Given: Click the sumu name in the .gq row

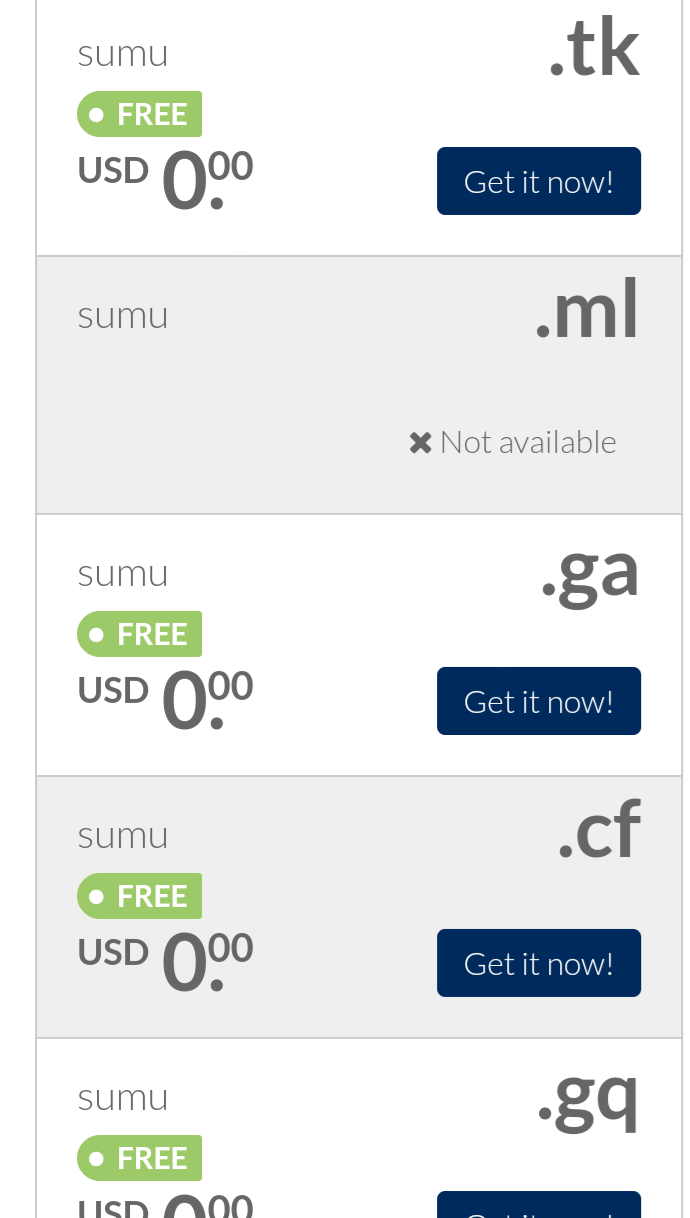Looking at the screenshot, I should click(123, 1097).
